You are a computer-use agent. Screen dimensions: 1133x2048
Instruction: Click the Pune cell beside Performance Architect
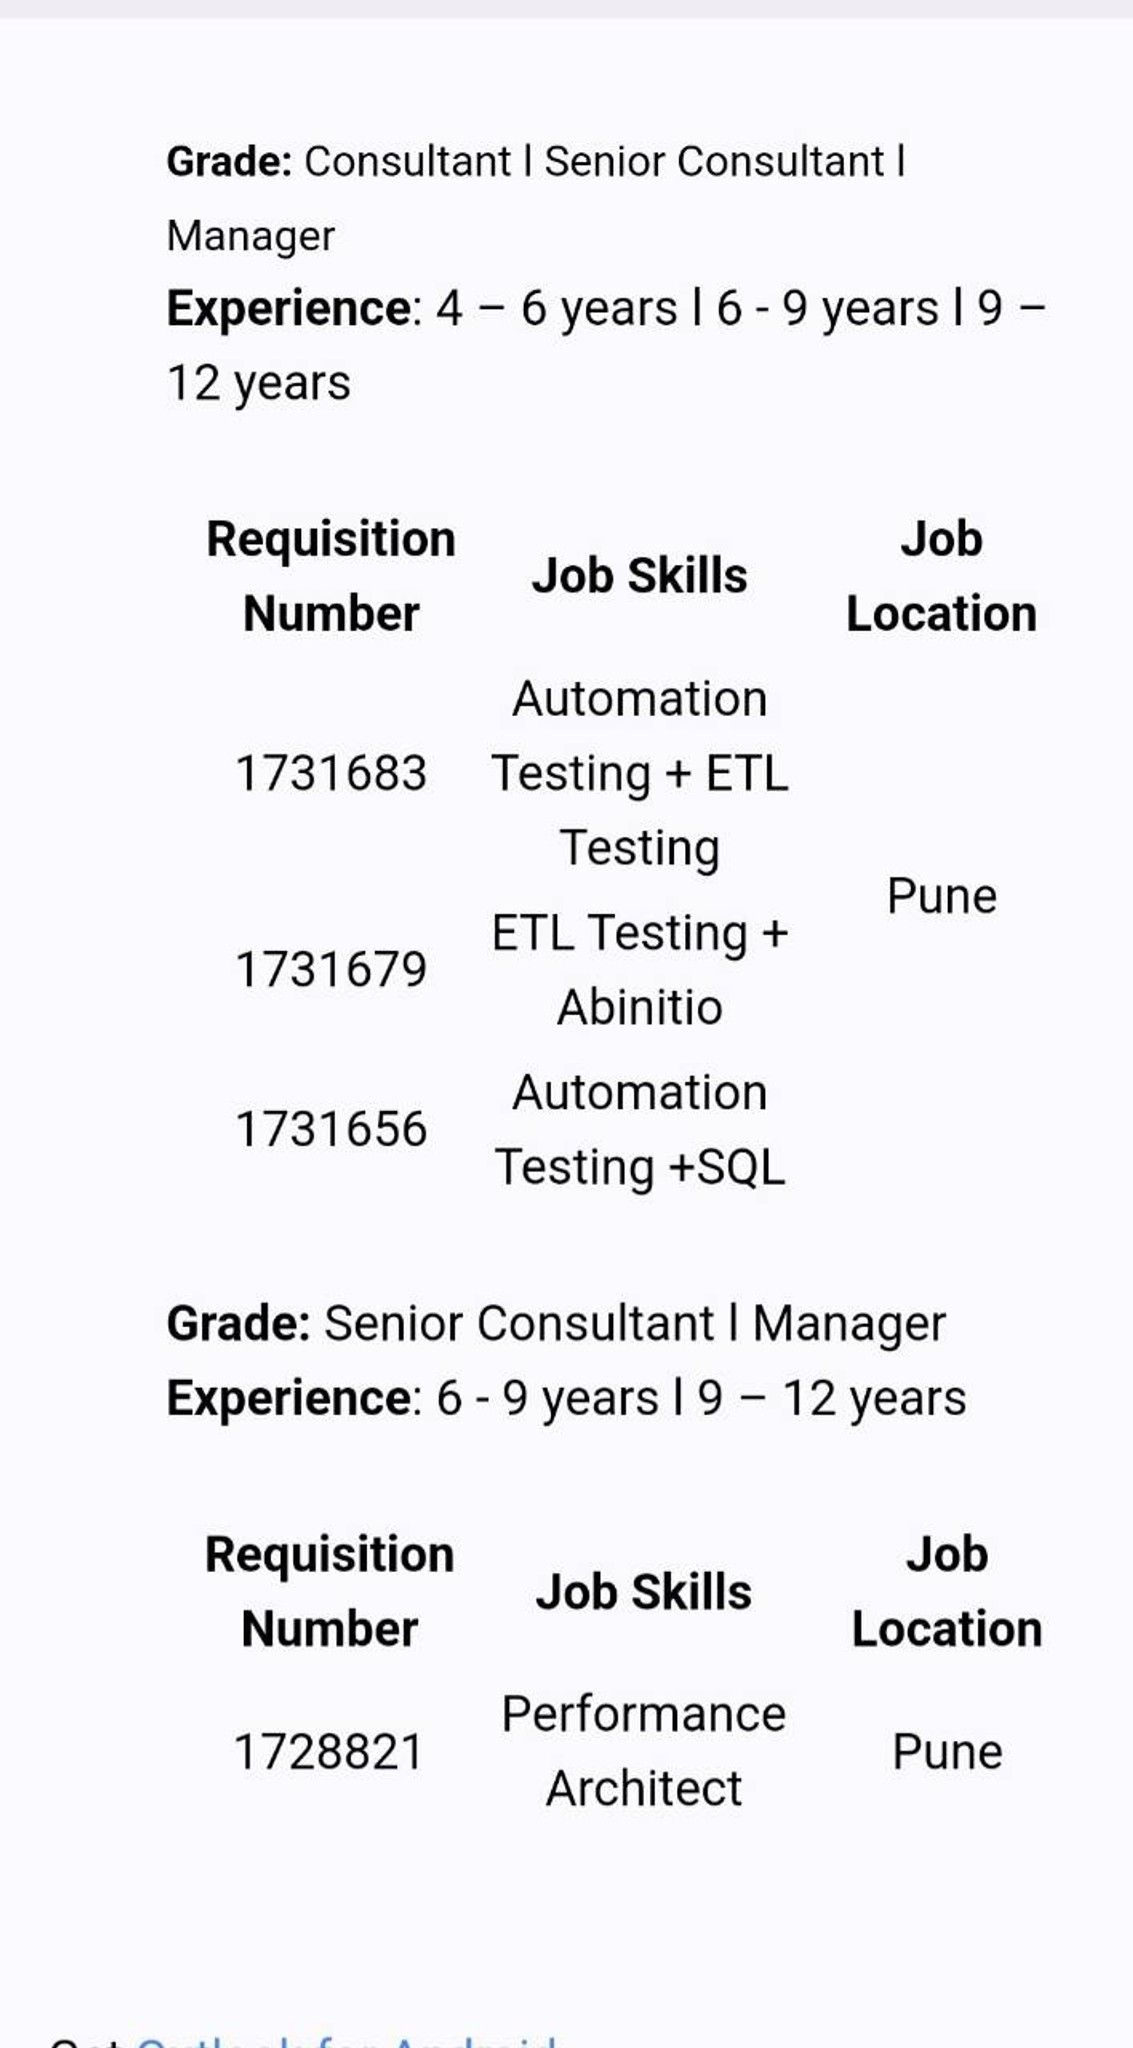(947, 1752)
